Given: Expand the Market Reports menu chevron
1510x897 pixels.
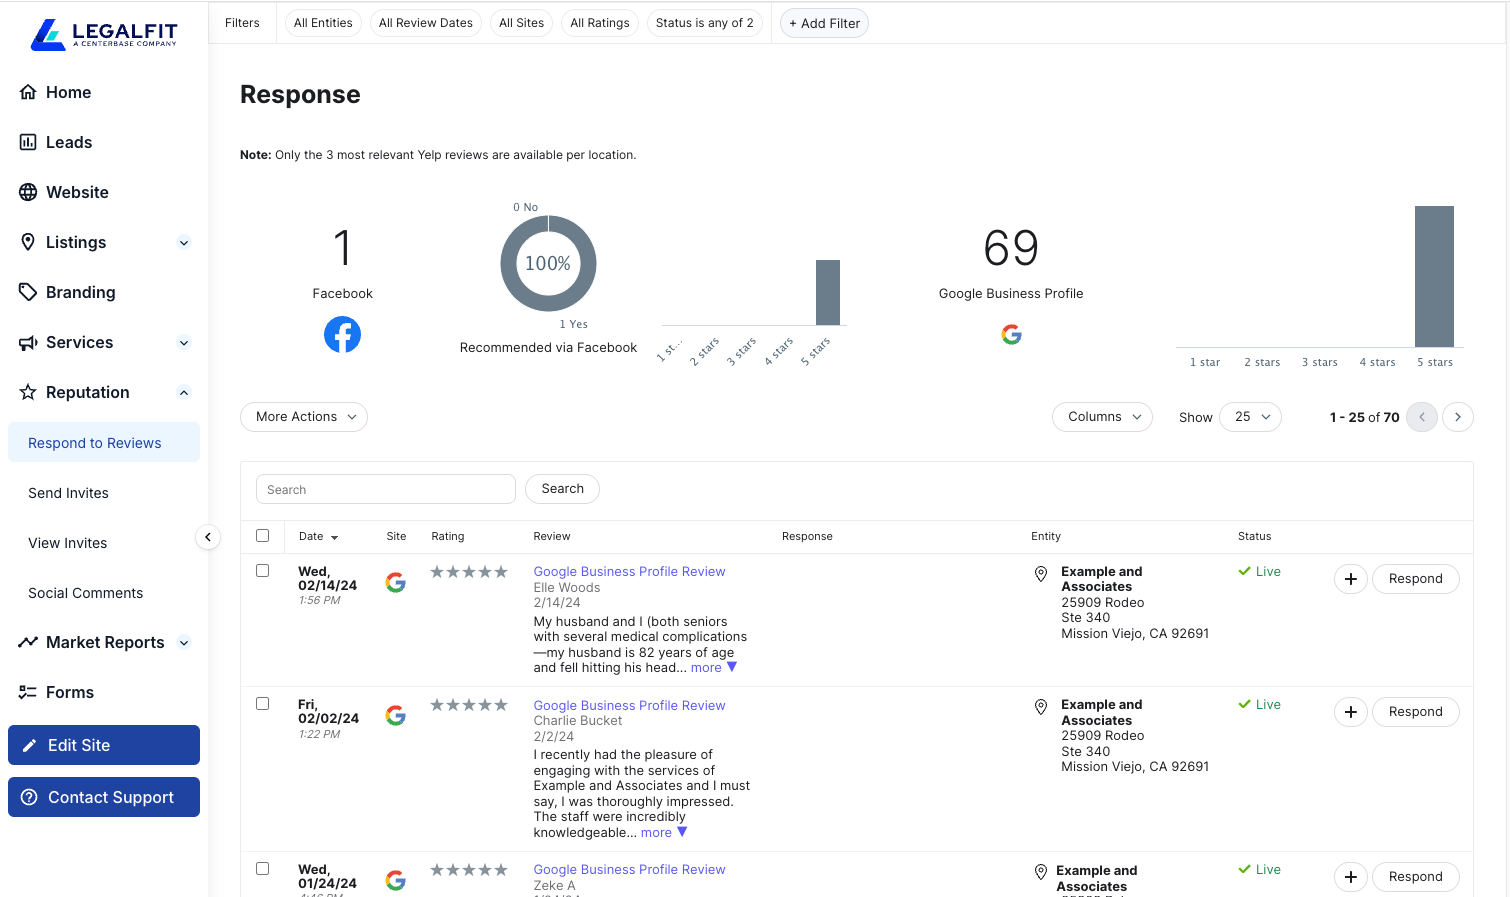Looking at the screenshot, I should (184, 643).
